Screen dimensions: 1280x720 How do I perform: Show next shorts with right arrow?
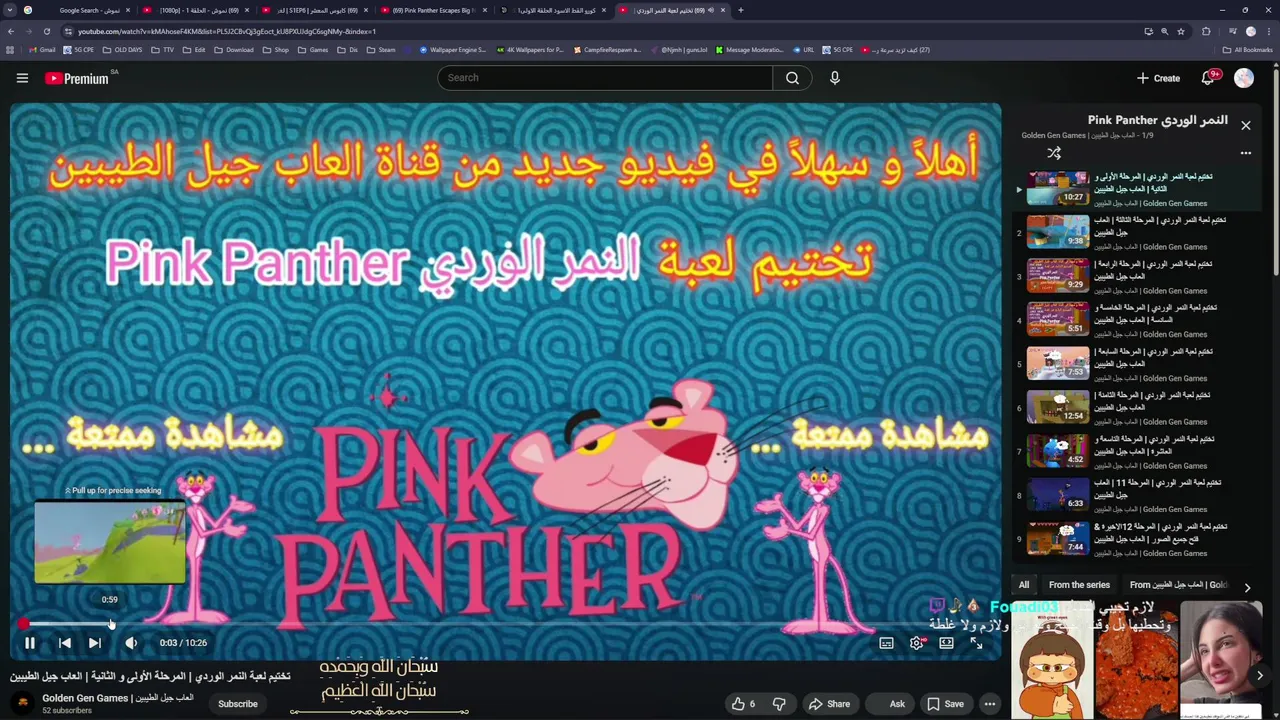[x=1260, y=676]
